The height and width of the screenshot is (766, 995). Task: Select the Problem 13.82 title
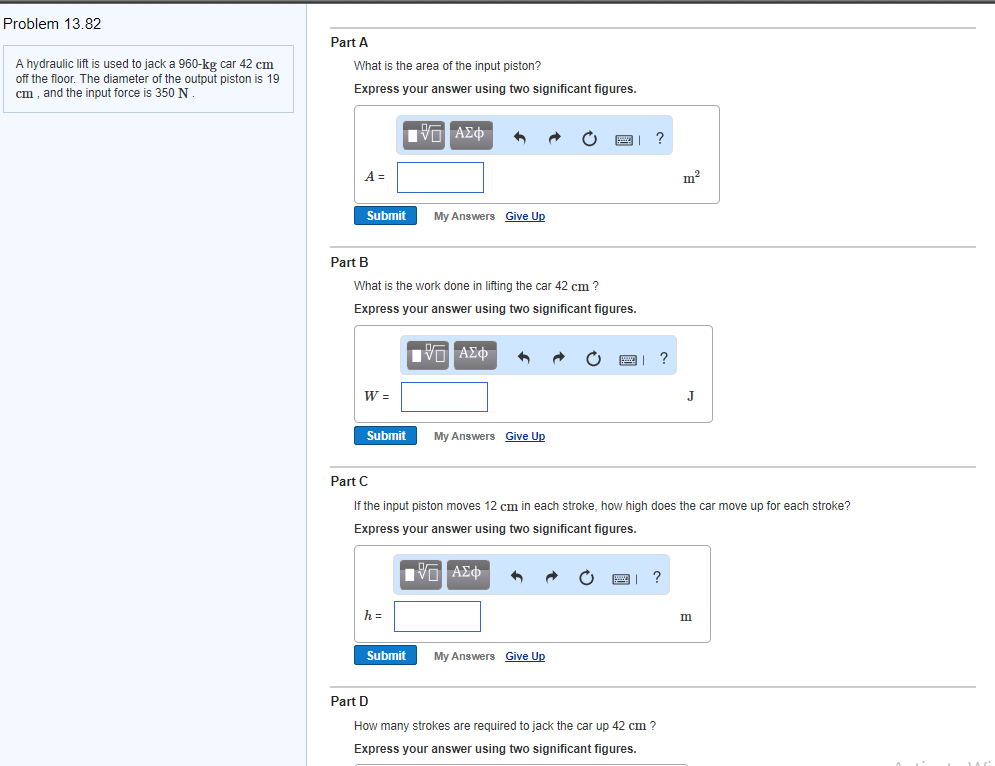click(x=52, y=24)
